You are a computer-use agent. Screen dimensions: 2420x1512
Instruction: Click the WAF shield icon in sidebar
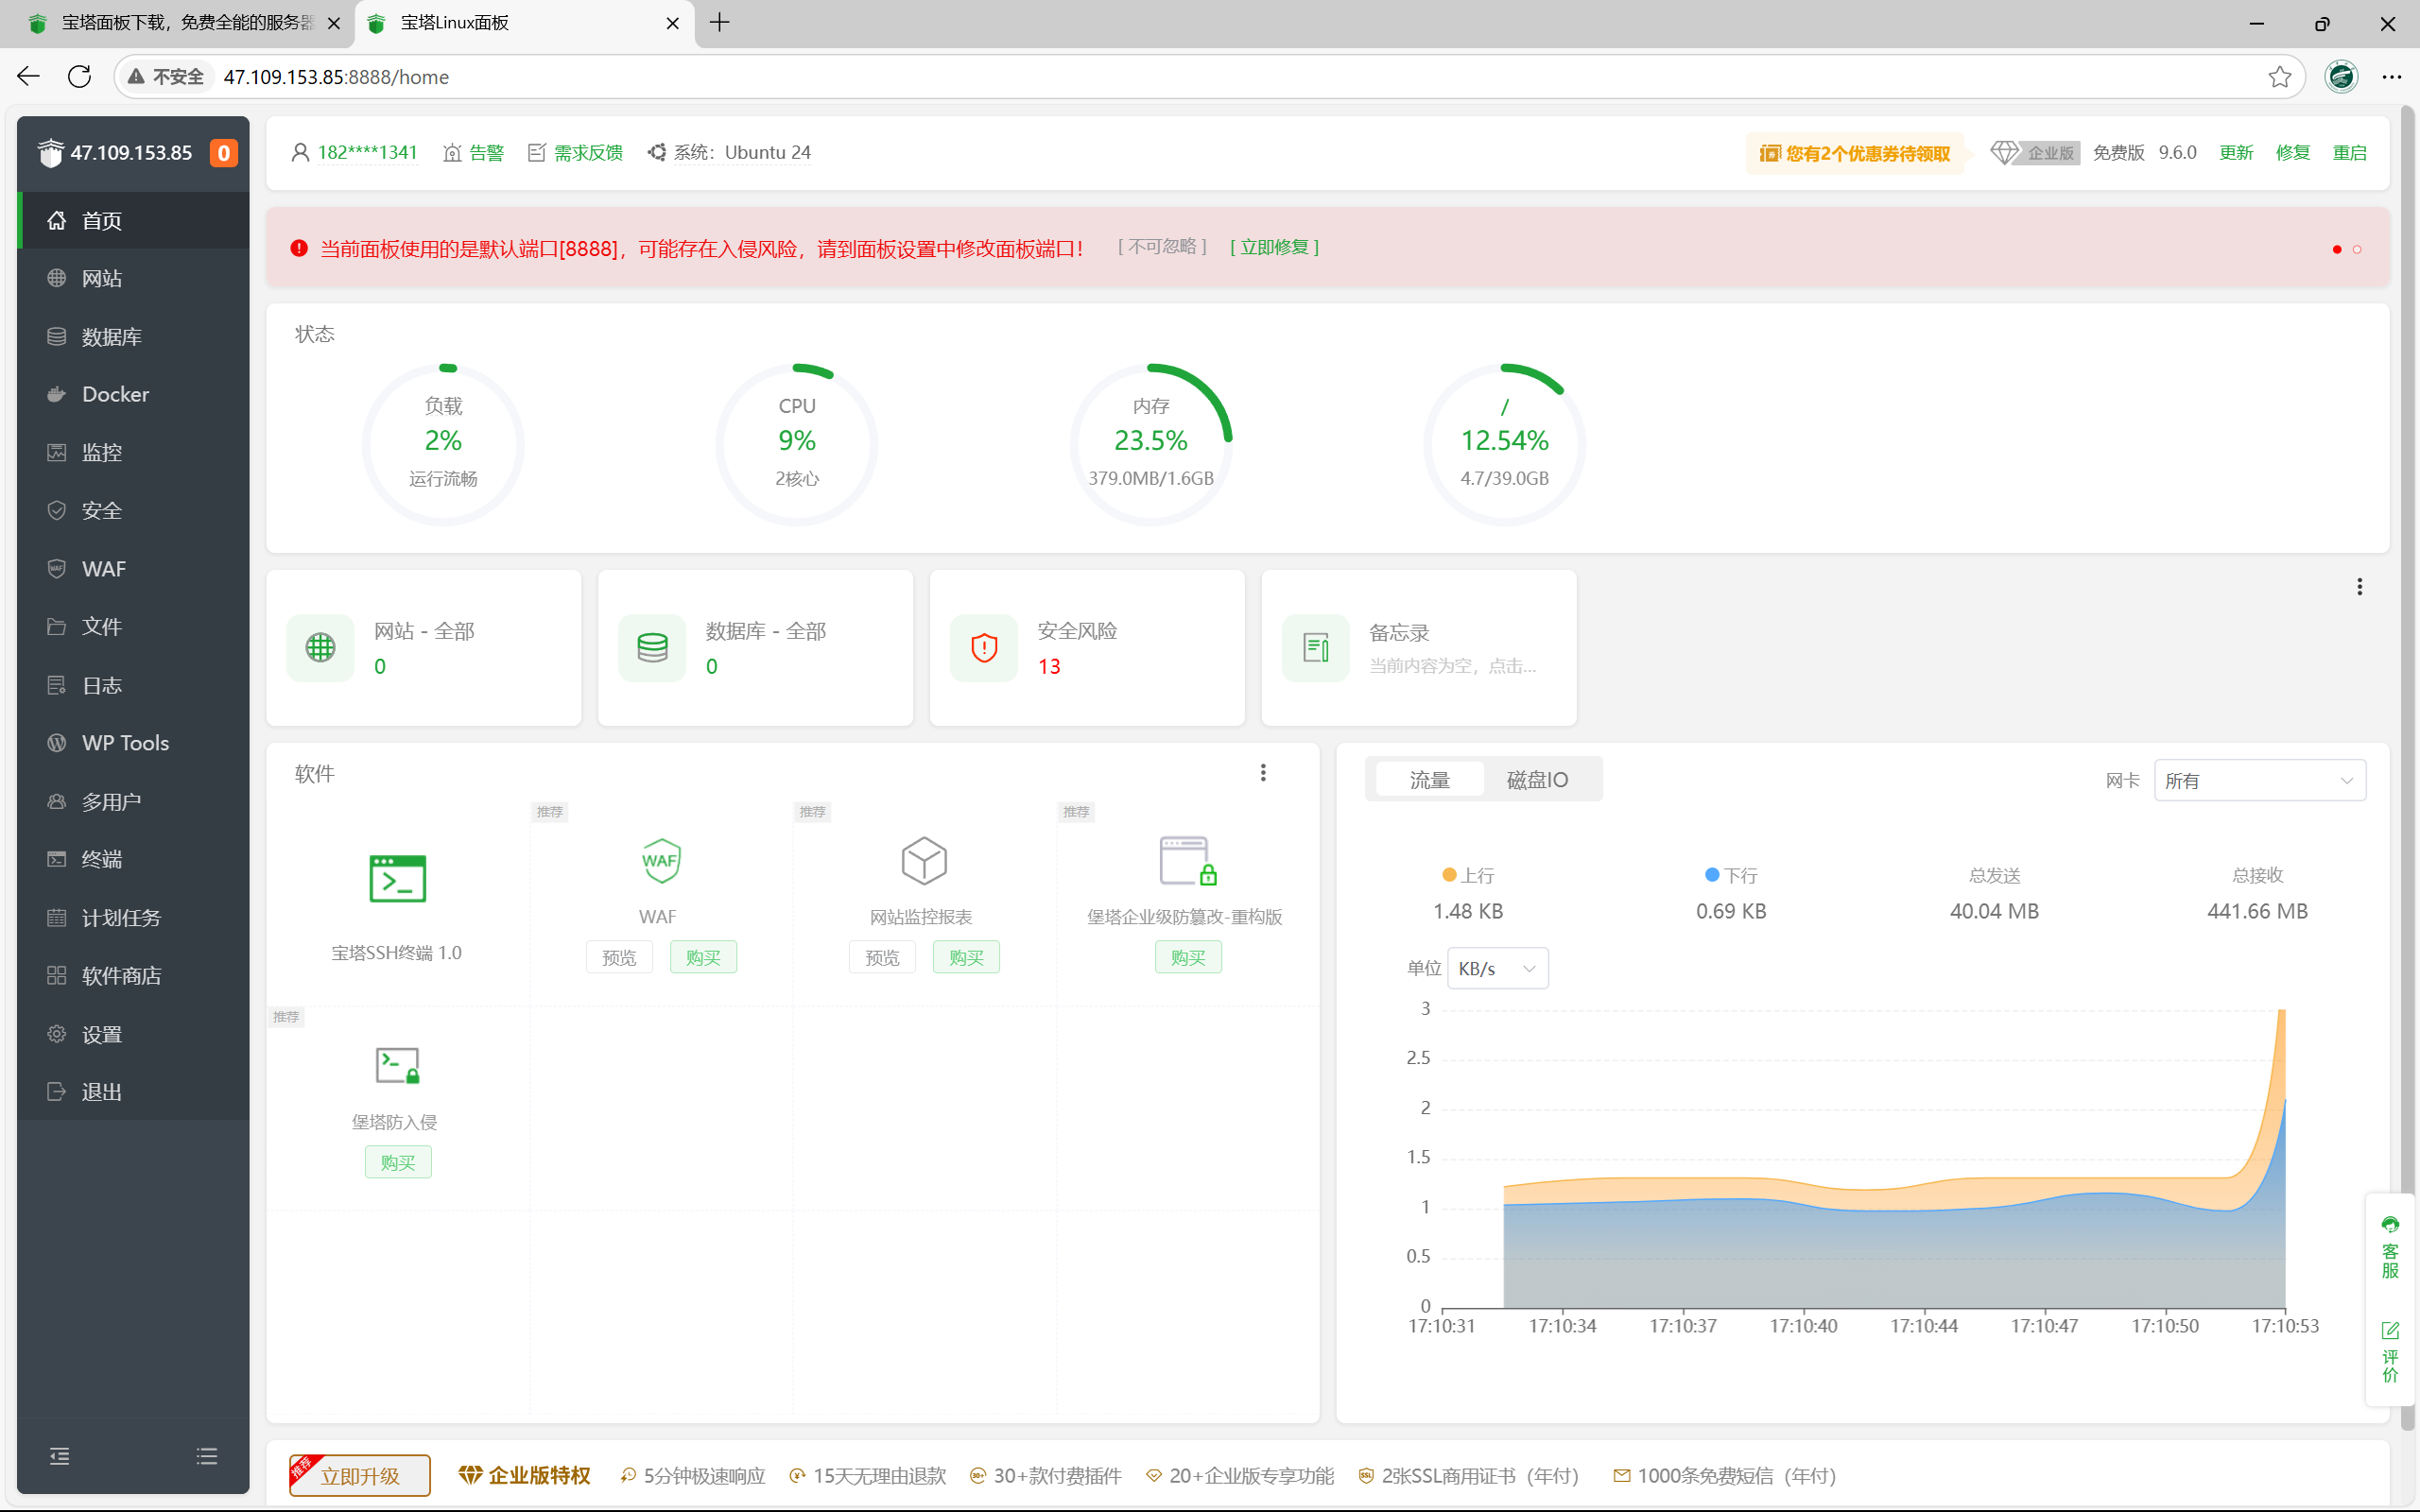[57, 568]
